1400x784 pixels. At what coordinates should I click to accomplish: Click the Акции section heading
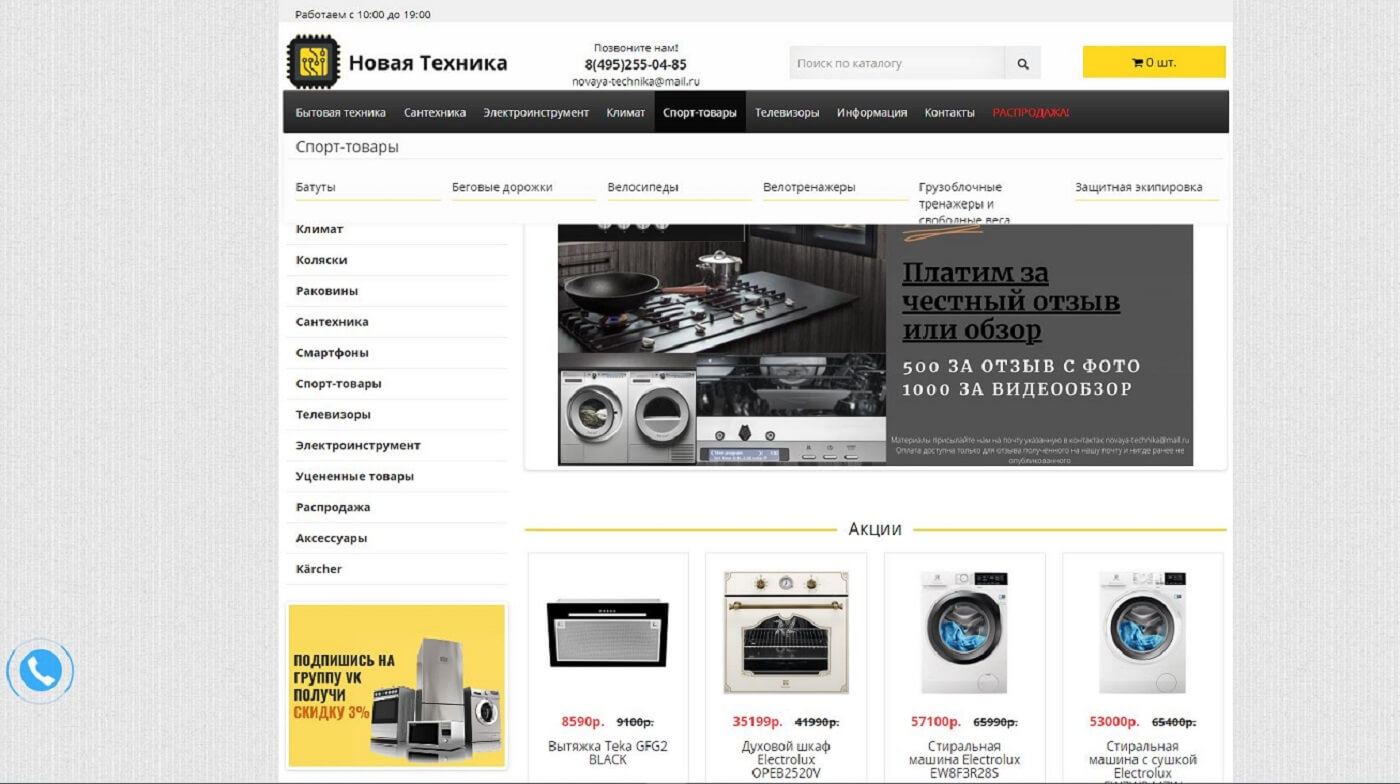click(875, 529)
